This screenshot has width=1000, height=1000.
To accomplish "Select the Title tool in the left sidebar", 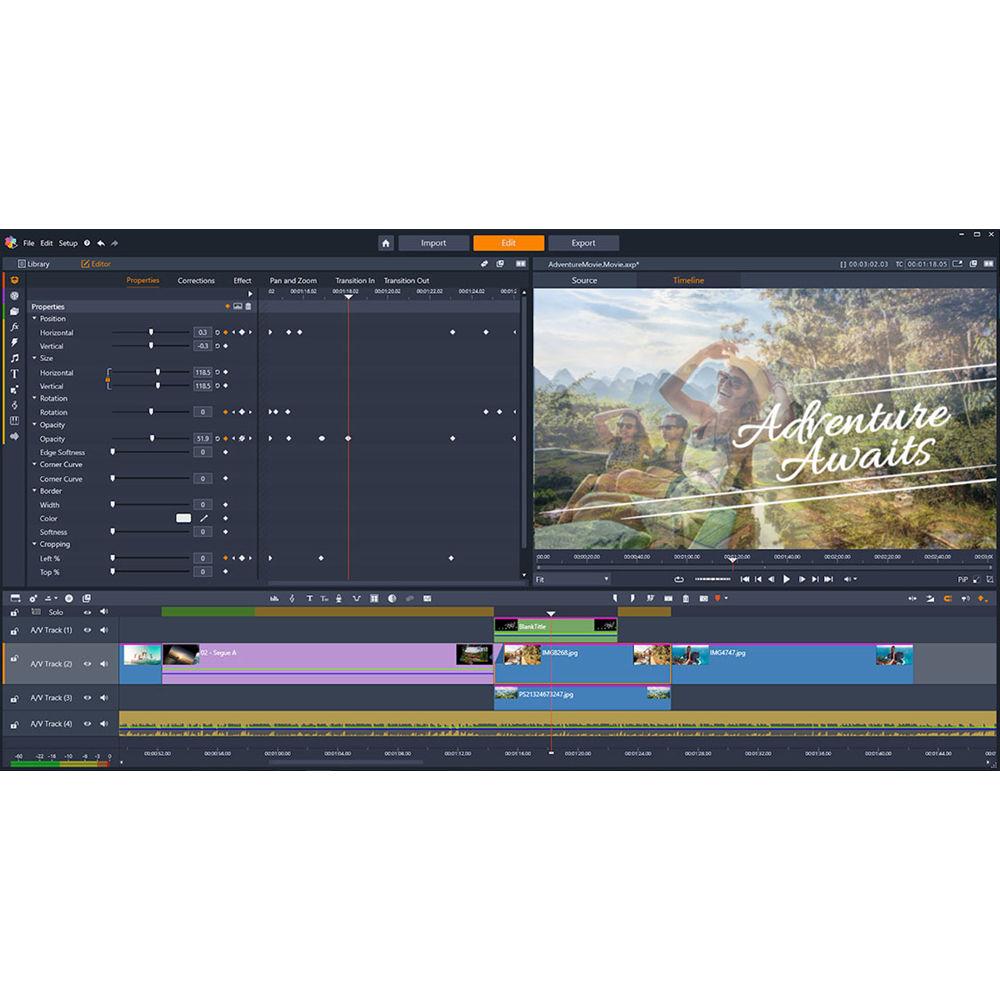I will (x=14, y=373).
